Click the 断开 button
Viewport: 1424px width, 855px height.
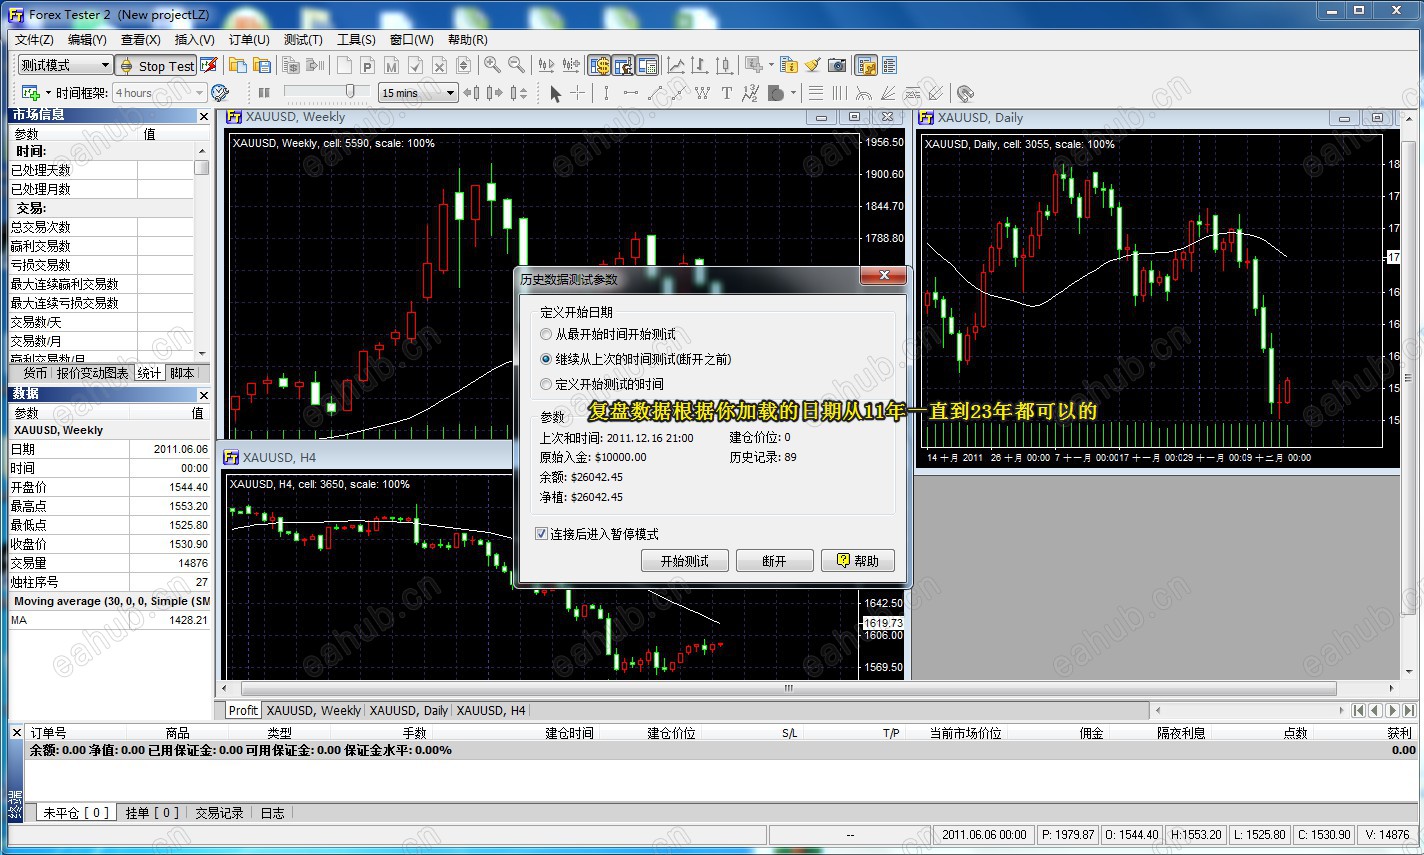point(774,561)
